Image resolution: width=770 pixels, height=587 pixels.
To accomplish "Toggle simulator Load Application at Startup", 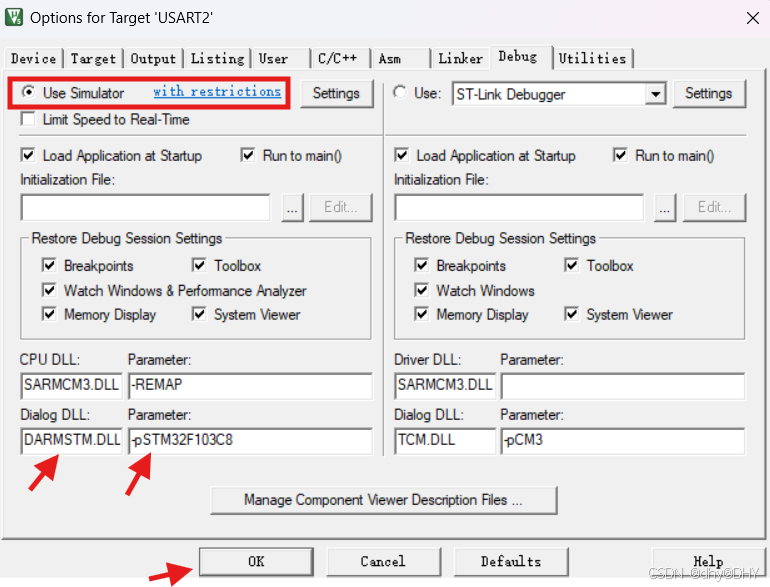I will coord(28,155).
